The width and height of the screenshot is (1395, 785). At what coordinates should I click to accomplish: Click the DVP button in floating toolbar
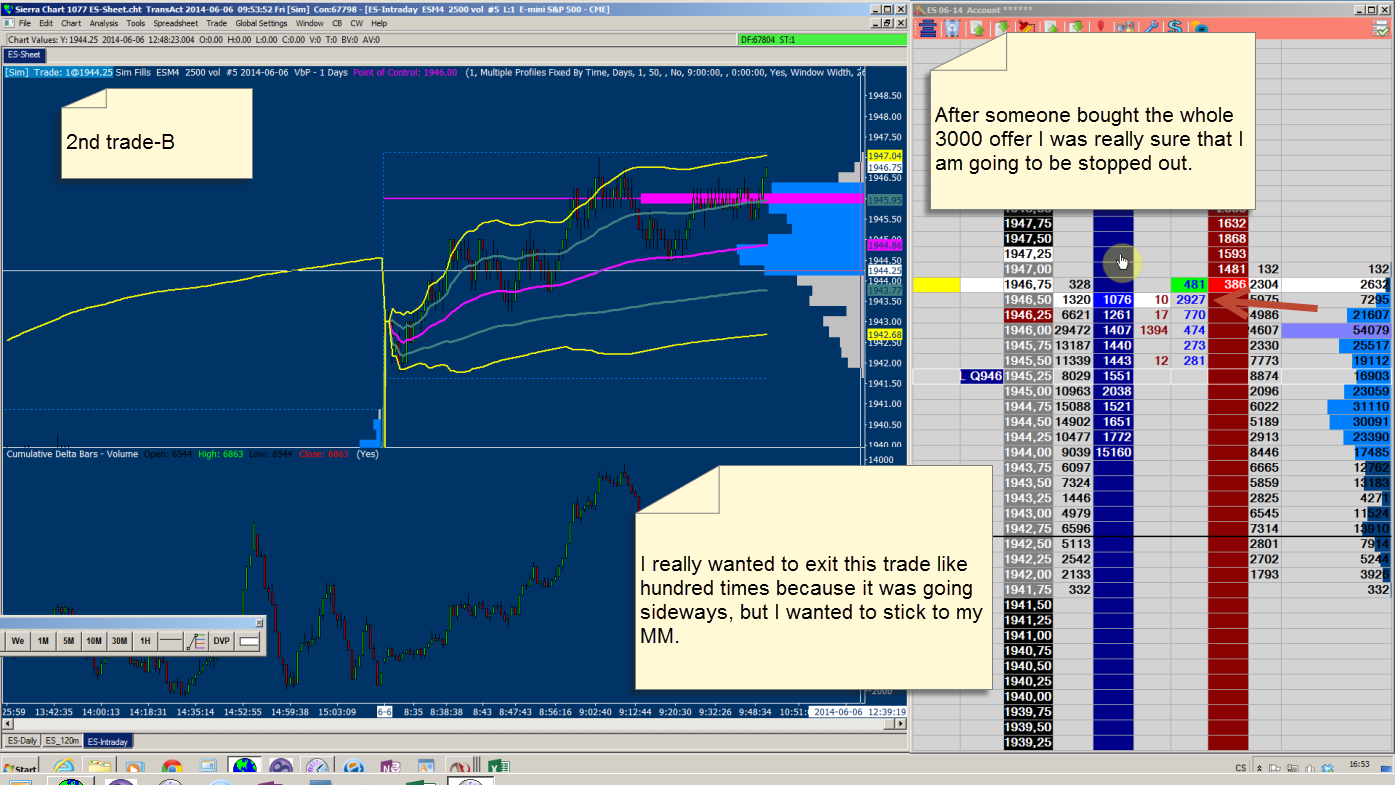[222, 641]
